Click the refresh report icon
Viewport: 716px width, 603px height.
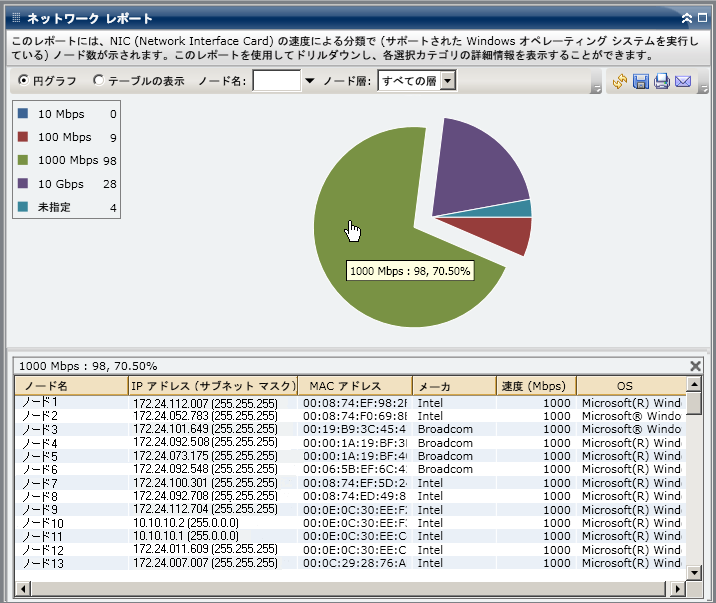620,81
